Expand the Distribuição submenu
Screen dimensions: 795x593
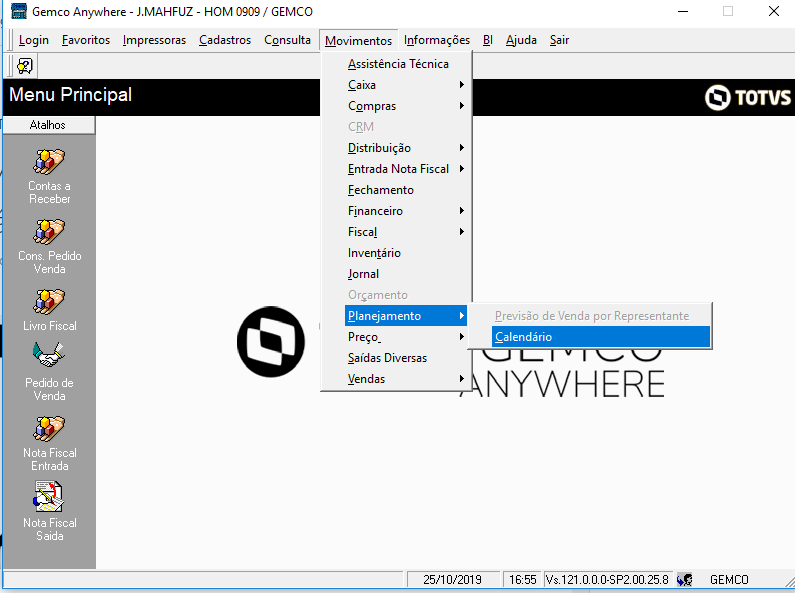point(406,148)
